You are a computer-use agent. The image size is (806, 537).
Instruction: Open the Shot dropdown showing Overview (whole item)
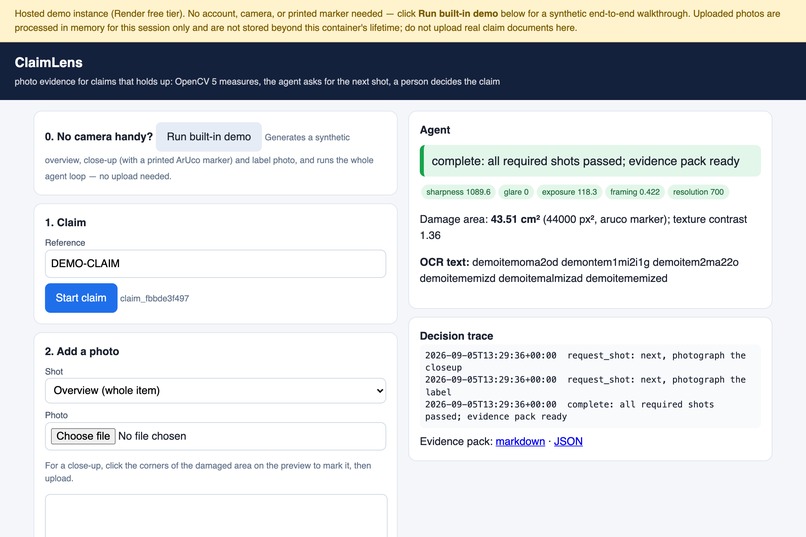click(x=215, y=391)
